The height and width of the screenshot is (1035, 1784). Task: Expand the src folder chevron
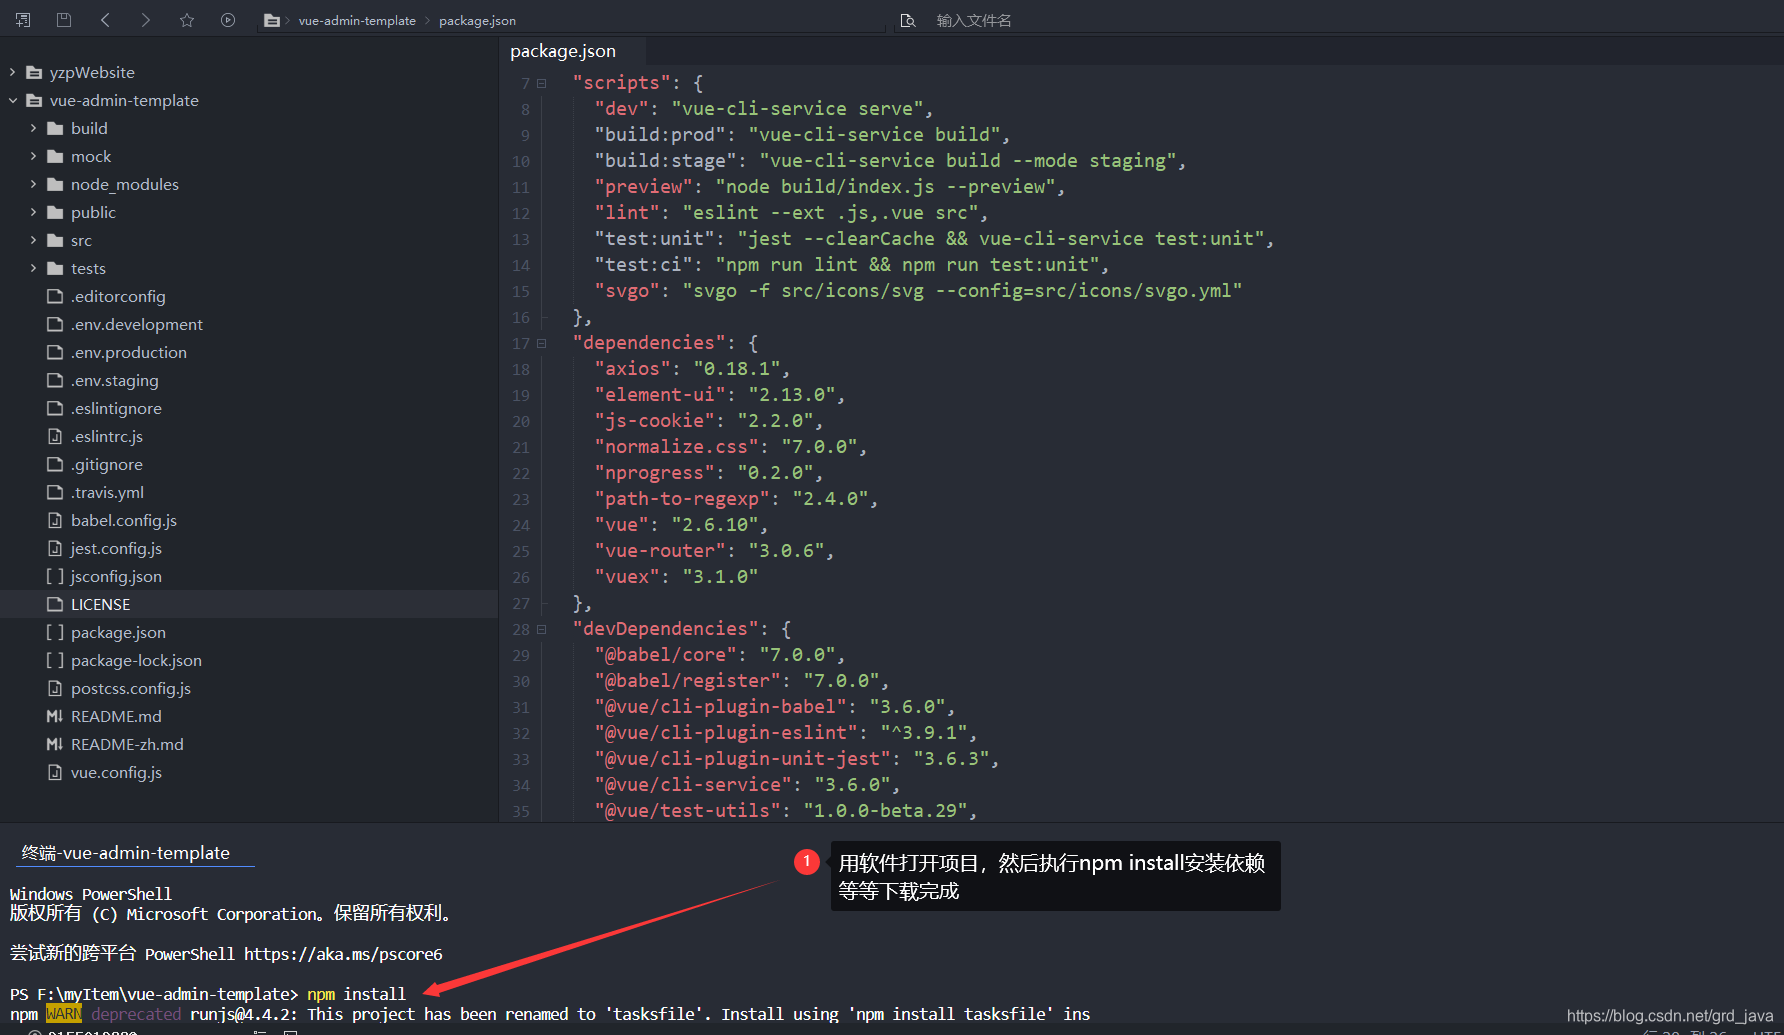[34, 240]
